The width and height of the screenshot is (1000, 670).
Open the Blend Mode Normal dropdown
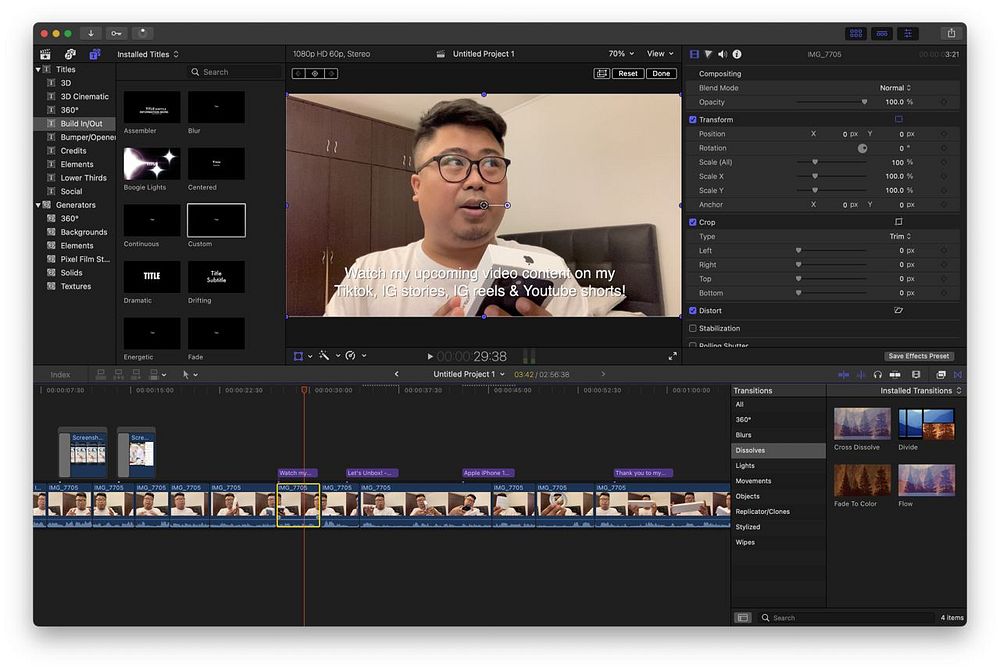895,88
